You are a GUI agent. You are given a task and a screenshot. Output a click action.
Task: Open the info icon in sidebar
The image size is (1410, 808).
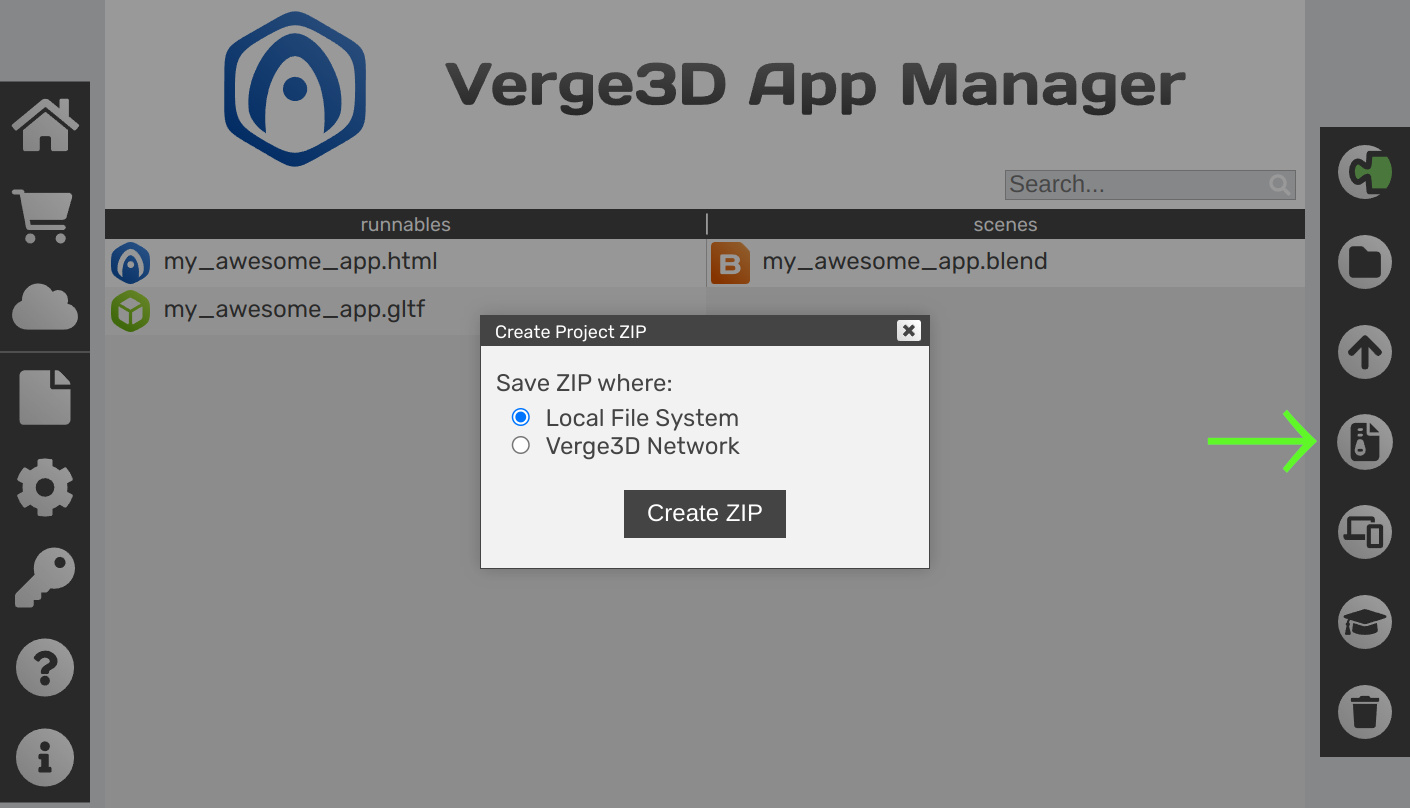click(45, 758)
